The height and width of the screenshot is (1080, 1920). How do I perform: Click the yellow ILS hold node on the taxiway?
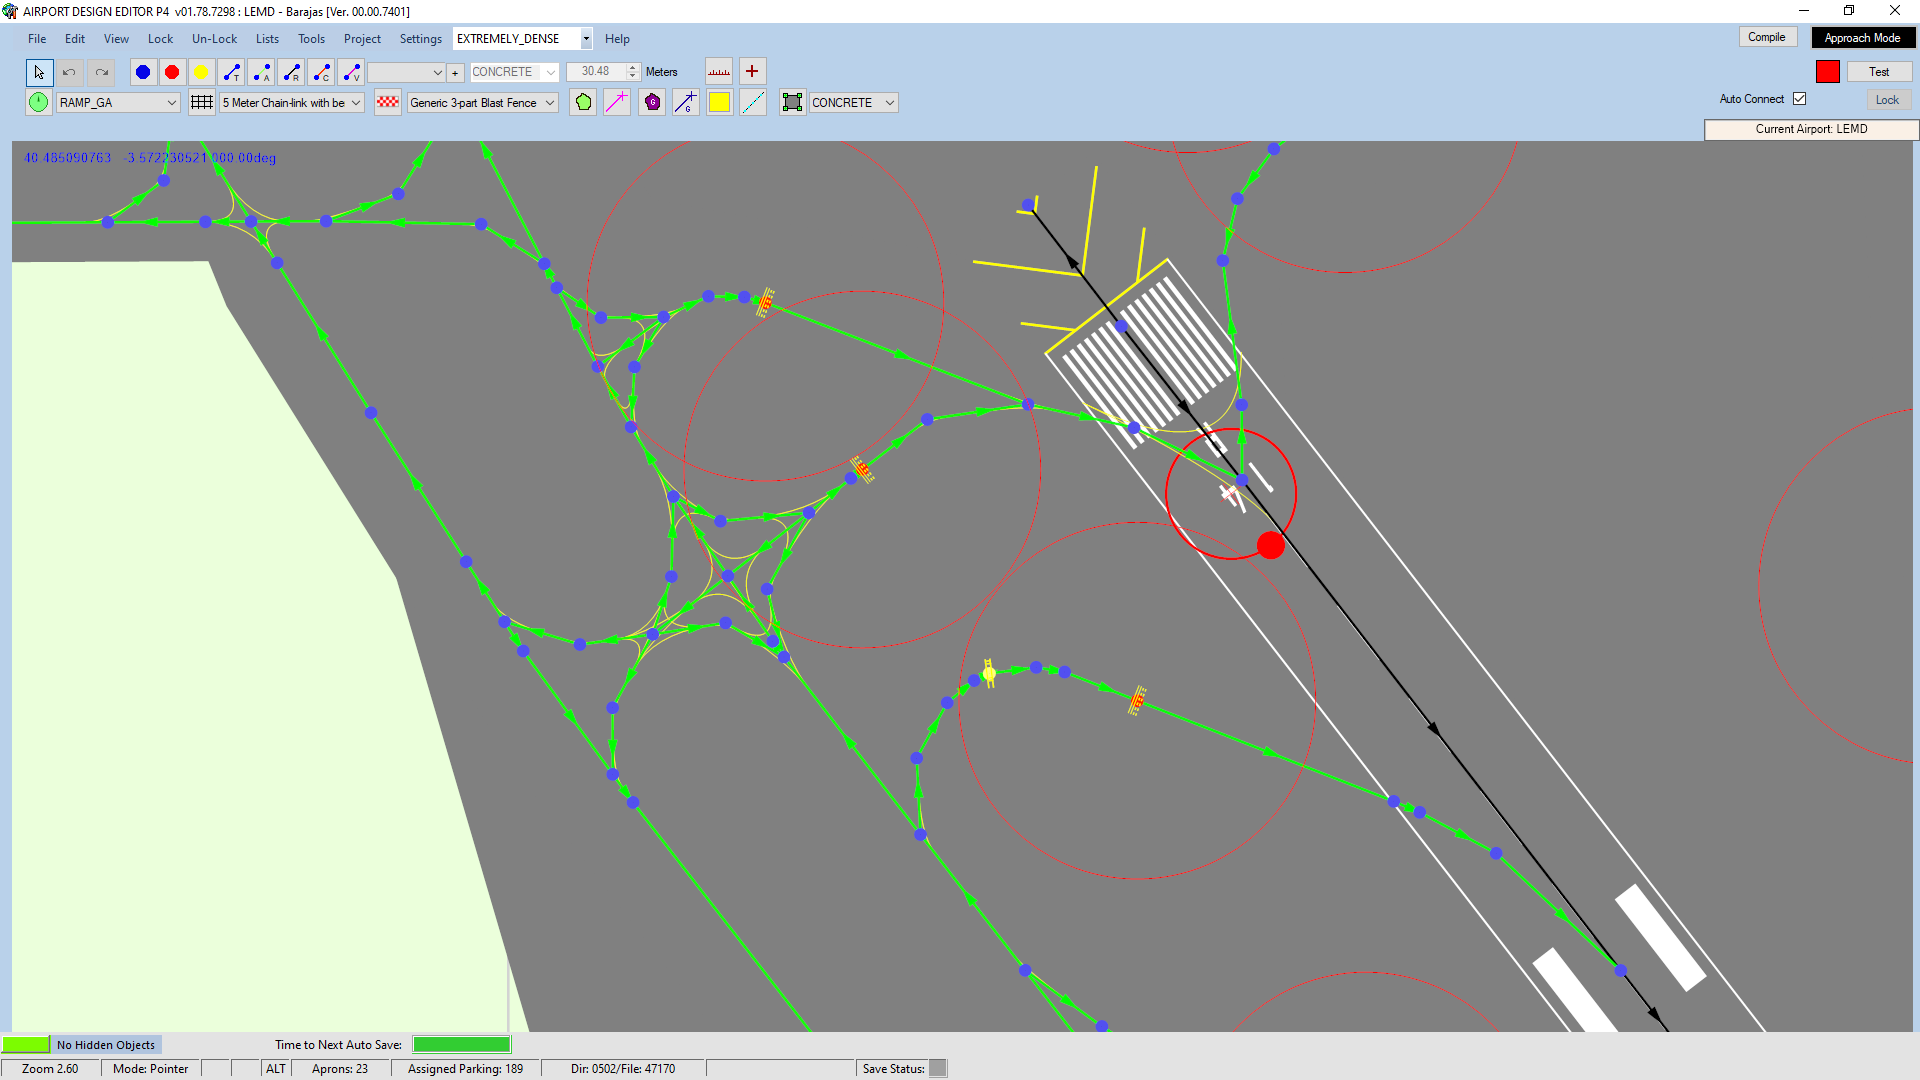(989, 674)
